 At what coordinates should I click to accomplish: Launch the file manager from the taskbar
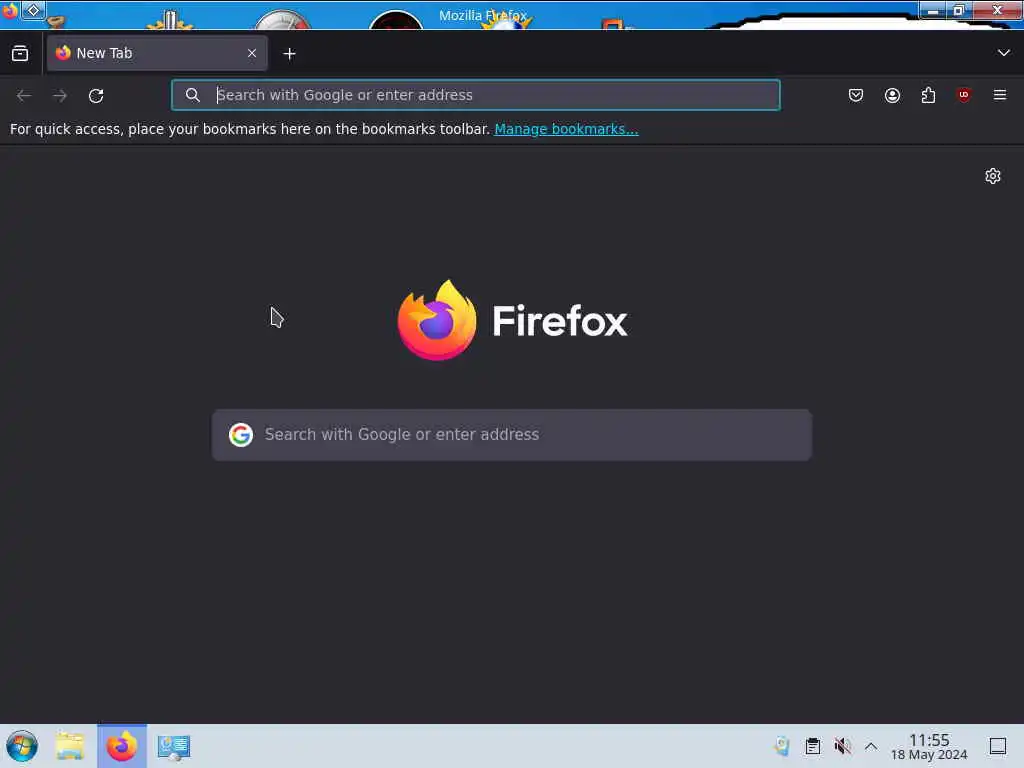(70, 746)
